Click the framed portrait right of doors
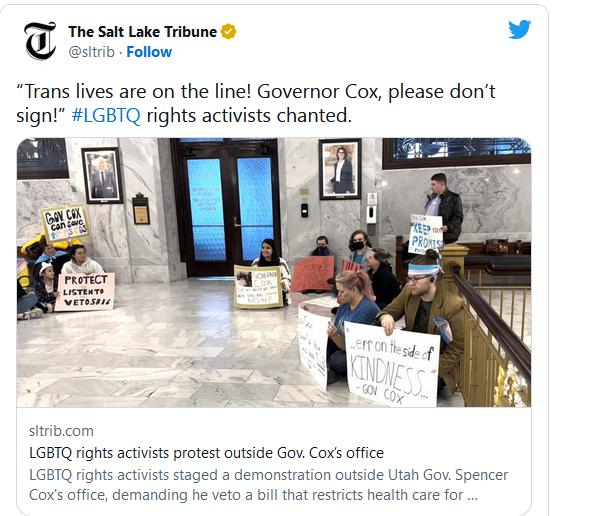 pyautogui.click(x=340, y=169)
